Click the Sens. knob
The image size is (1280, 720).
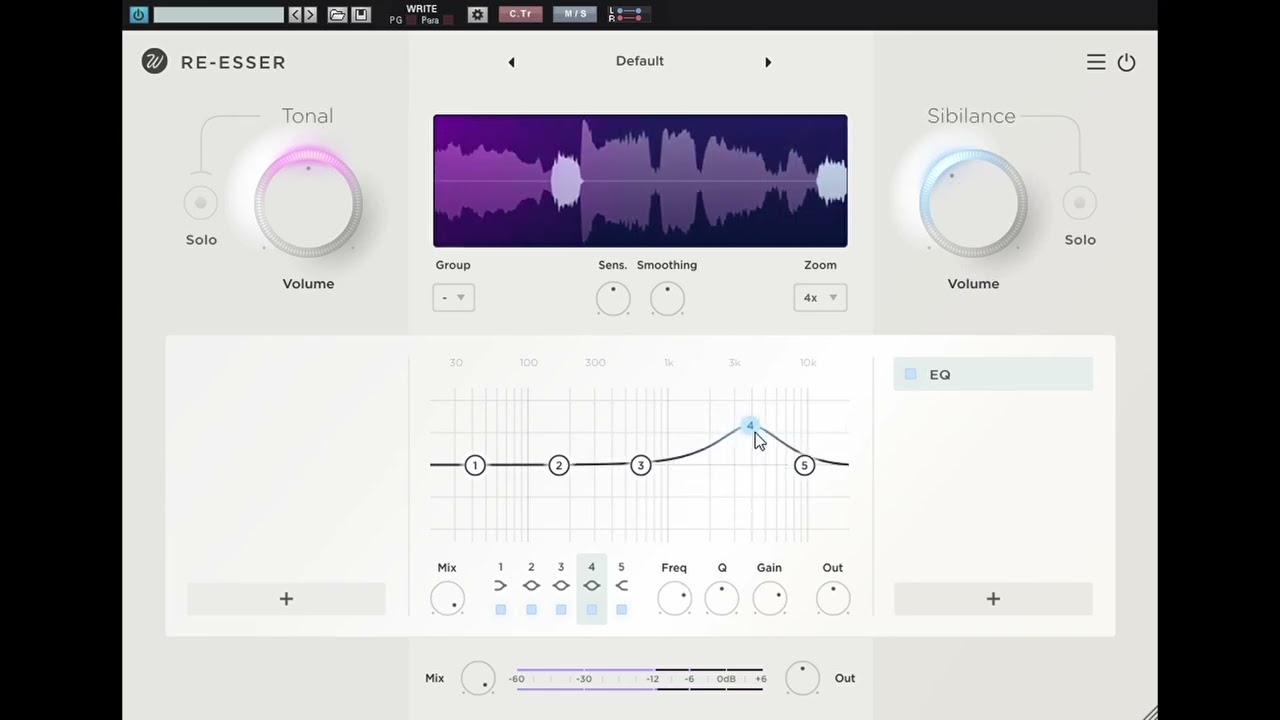coord(613,298)
